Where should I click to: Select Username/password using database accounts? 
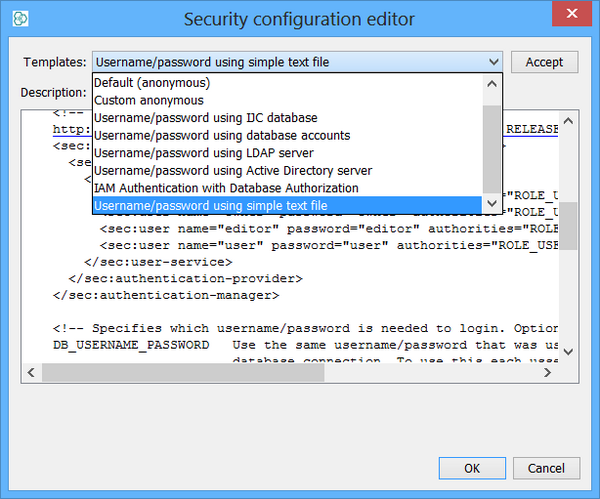pos(222,135)
